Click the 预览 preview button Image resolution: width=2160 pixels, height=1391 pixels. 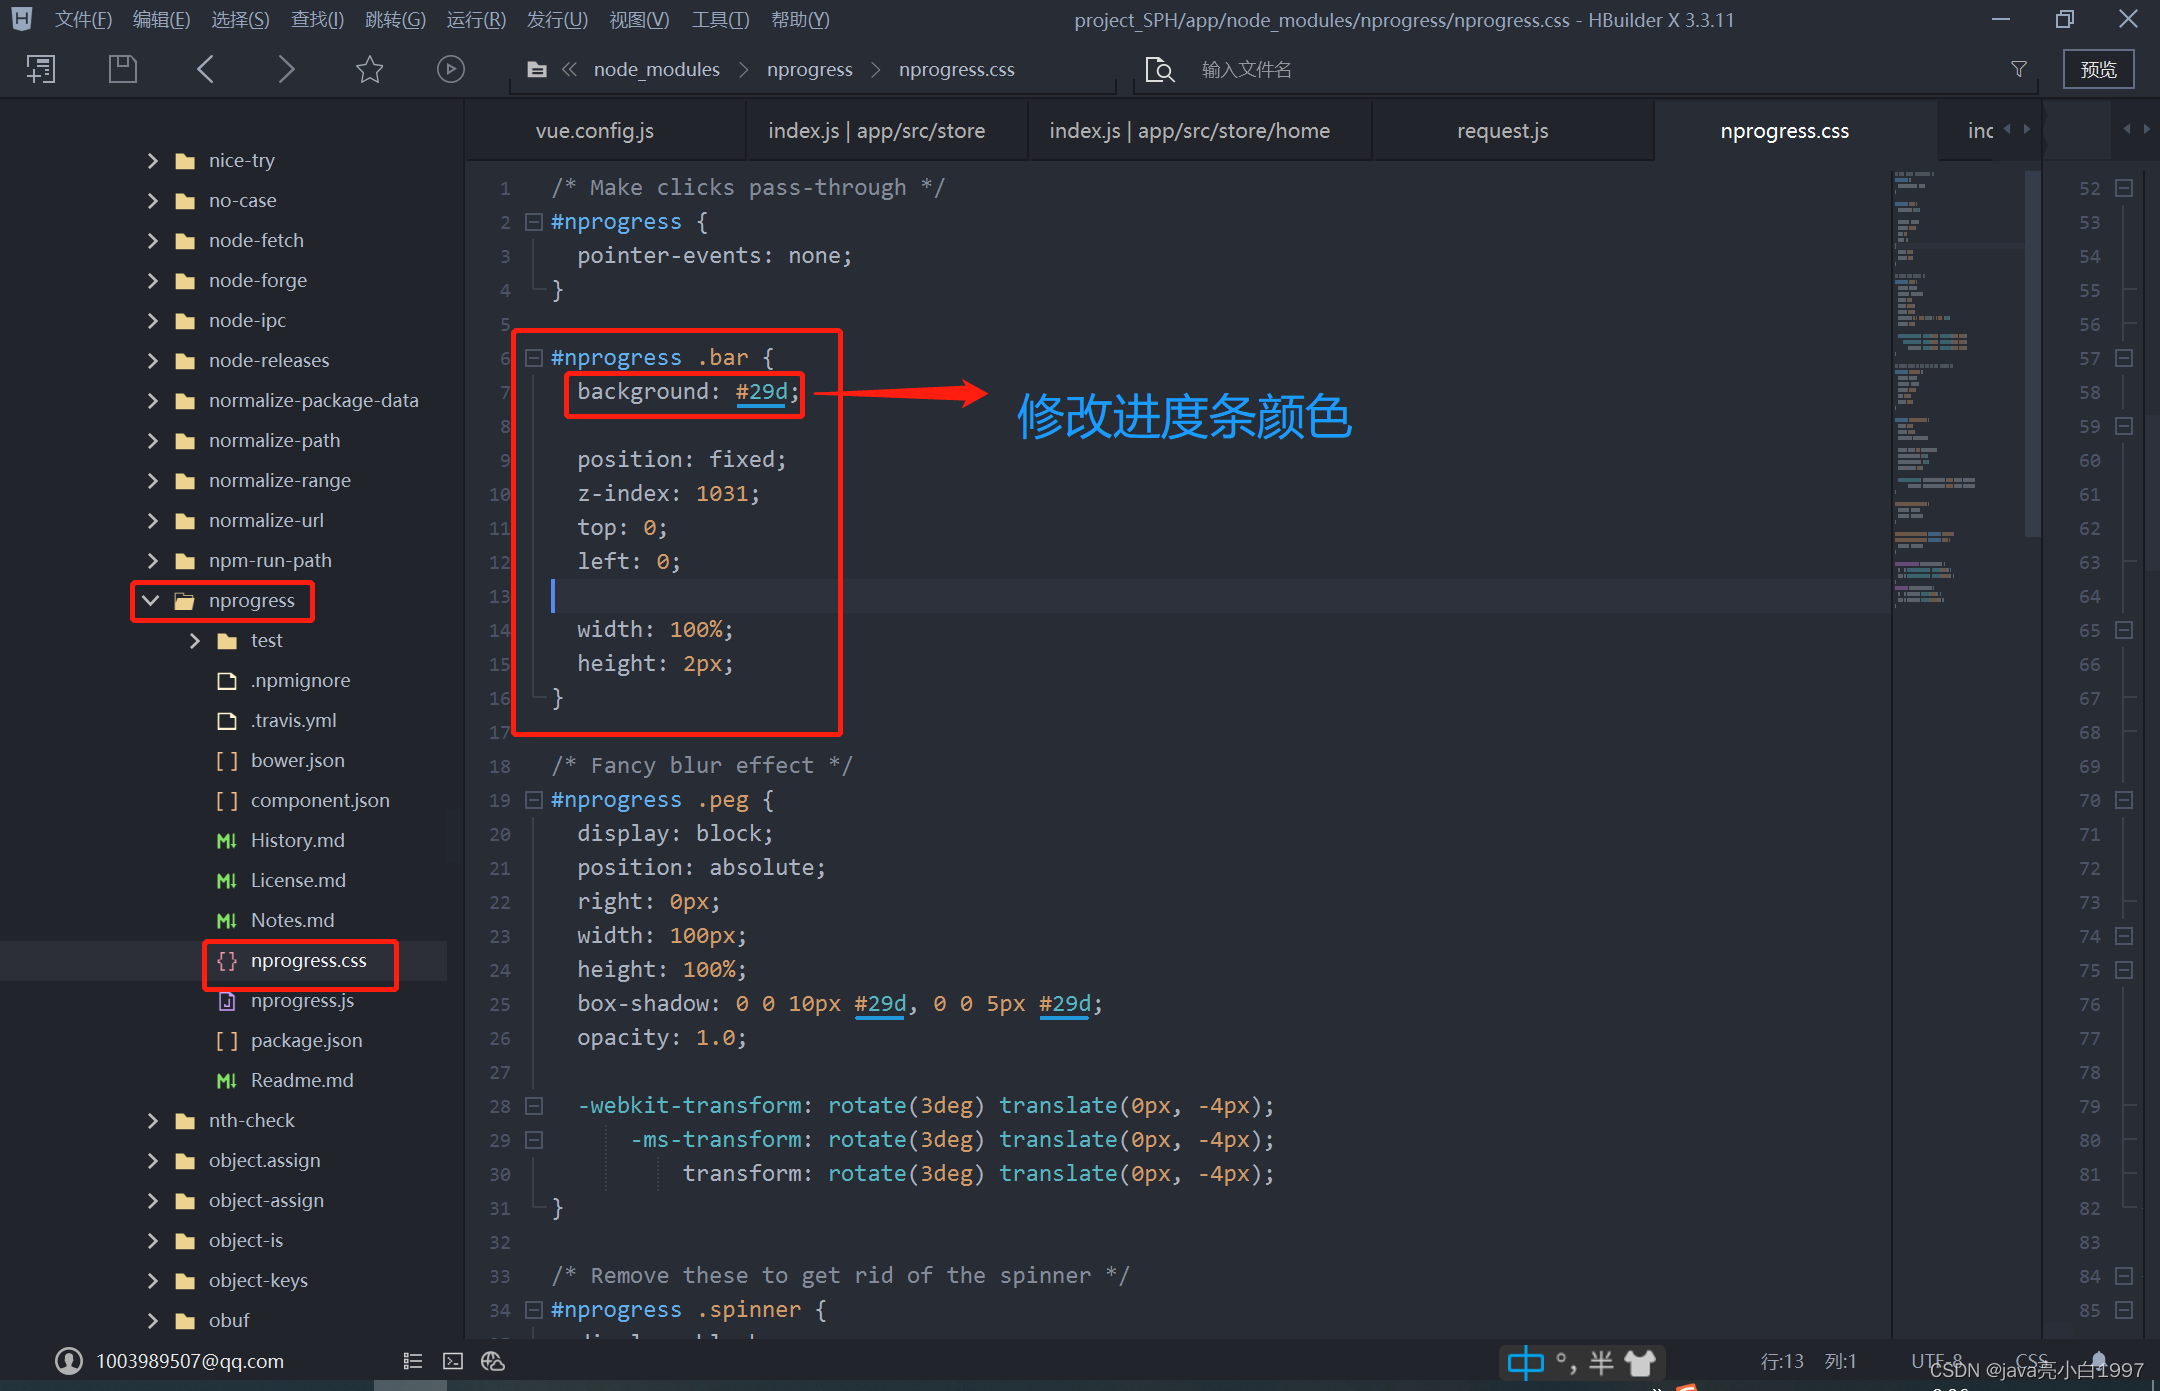pyautogui.click(x=2098, y=70)
